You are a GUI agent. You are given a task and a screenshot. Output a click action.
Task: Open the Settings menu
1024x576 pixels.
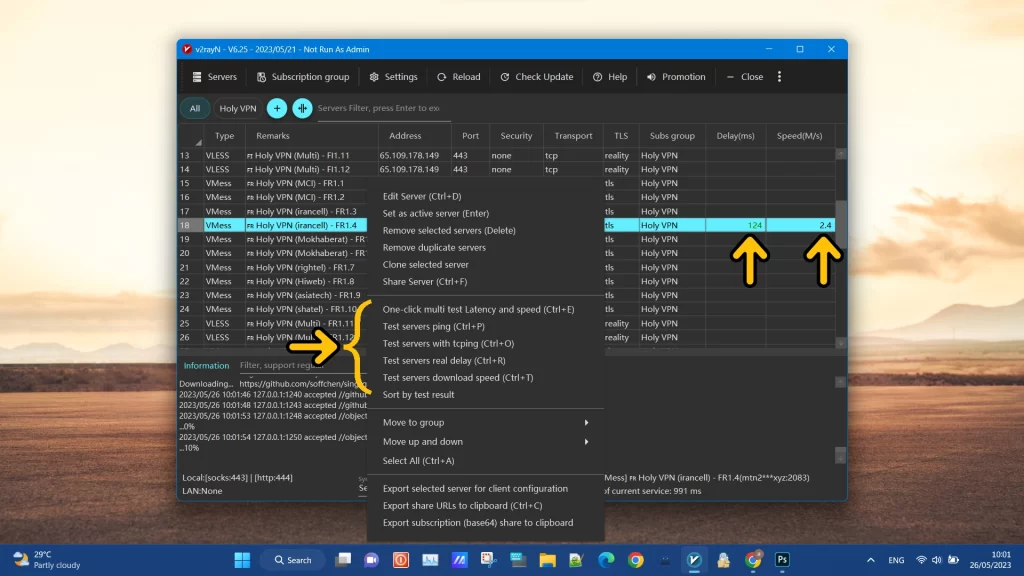393,76
